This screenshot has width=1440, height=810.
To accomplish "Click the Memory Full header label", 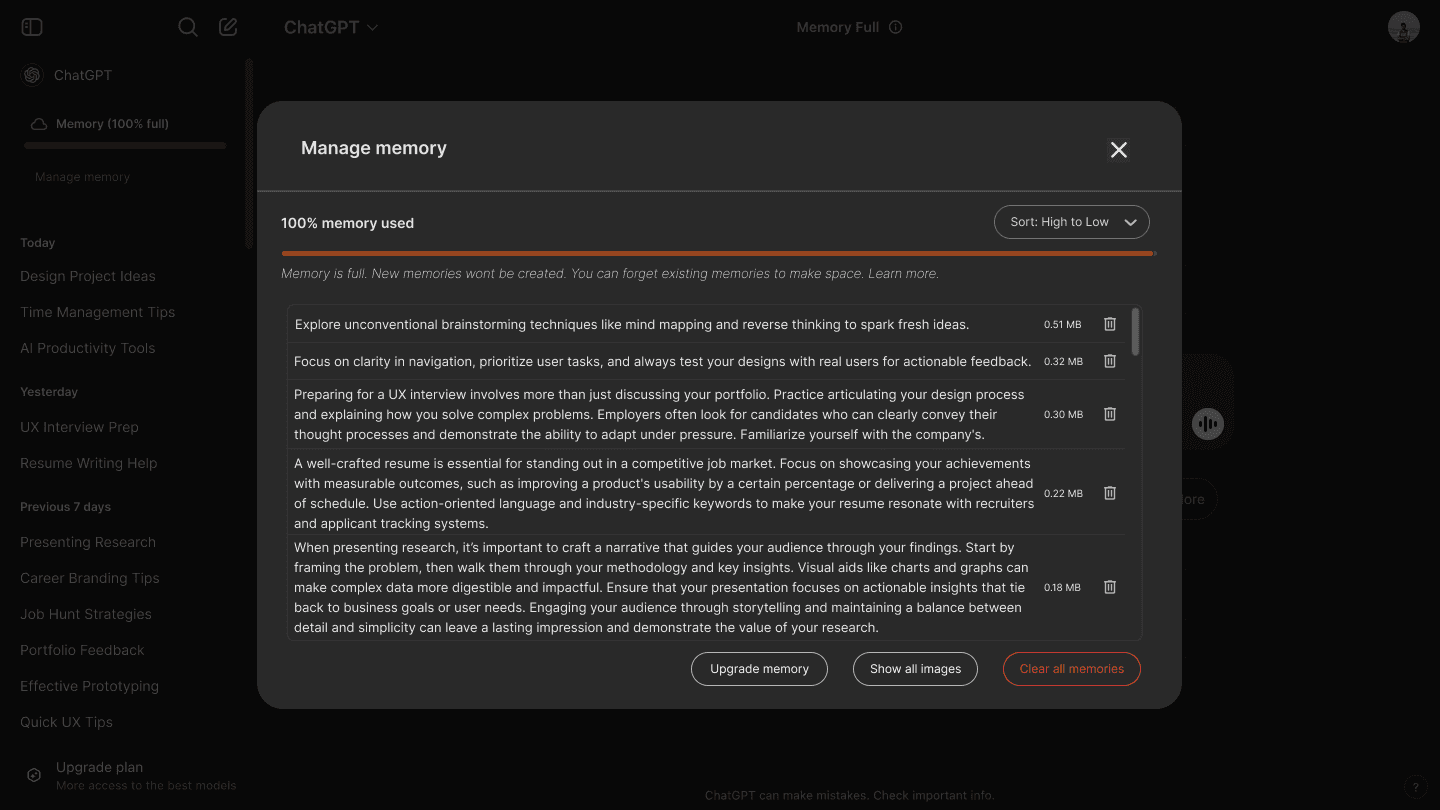I will pyautogui.click(x=837, y=27).
